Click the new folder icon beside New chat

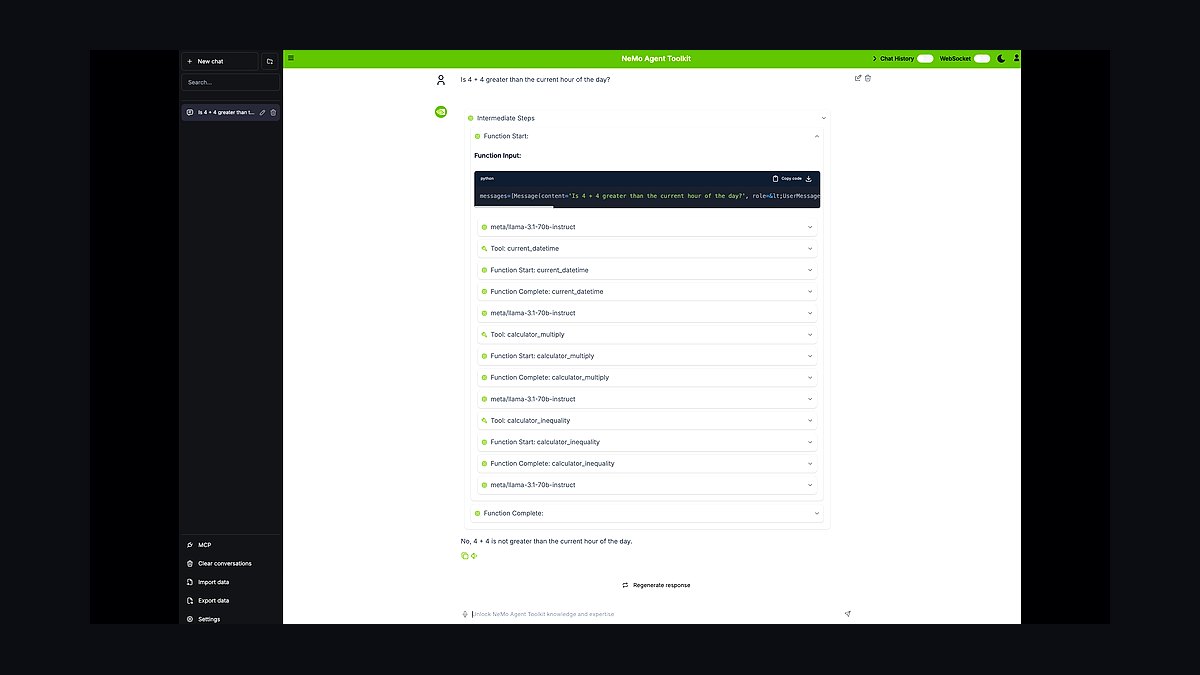tap(270, 61)
